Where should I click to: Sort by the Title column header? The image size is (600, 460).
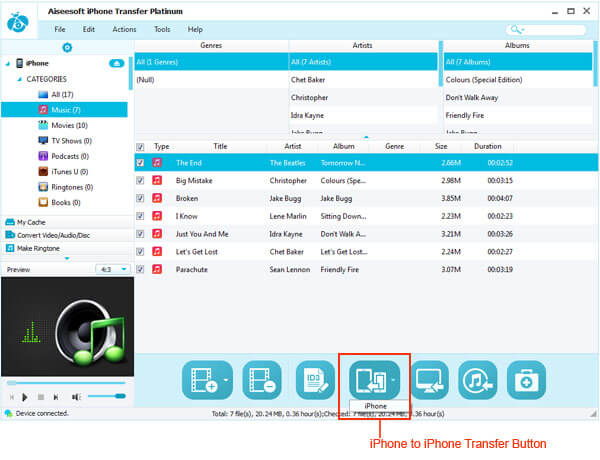[220, 147]
